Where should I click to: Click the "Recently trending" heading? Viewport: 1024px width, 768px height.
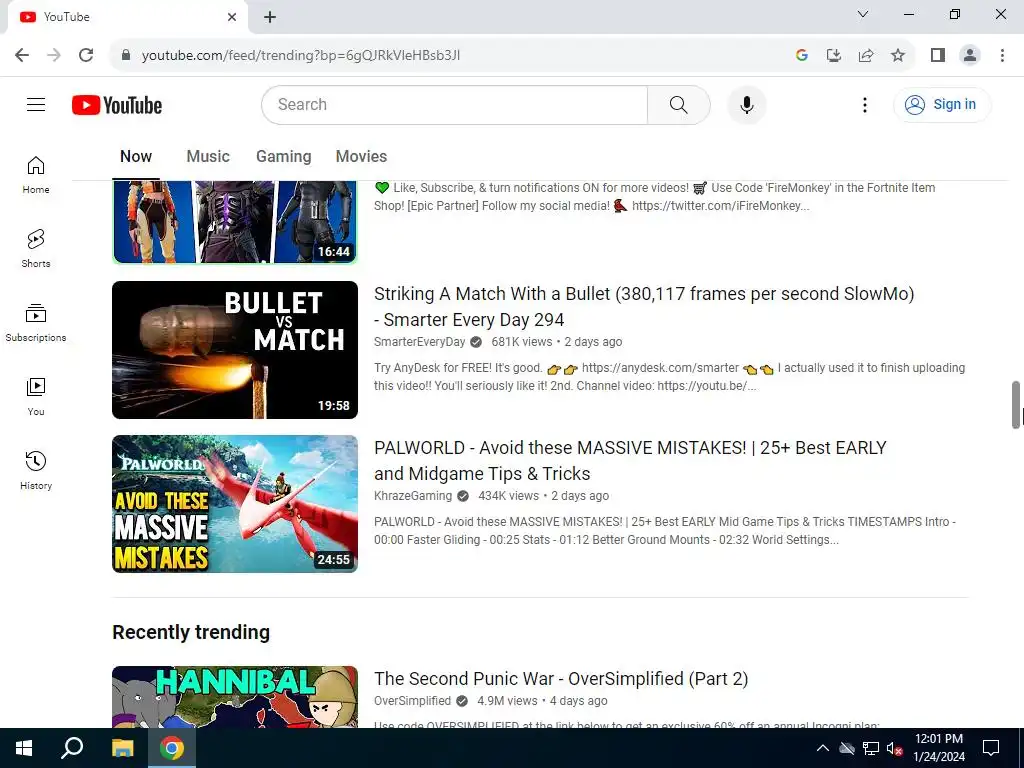191,632
